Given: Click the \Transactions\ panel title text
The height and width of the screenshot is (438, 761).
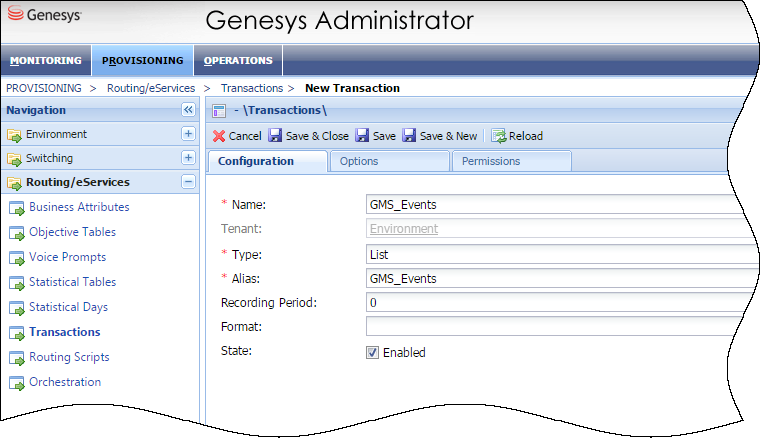Looking at the screenshot, I should [x=285, y=110].
